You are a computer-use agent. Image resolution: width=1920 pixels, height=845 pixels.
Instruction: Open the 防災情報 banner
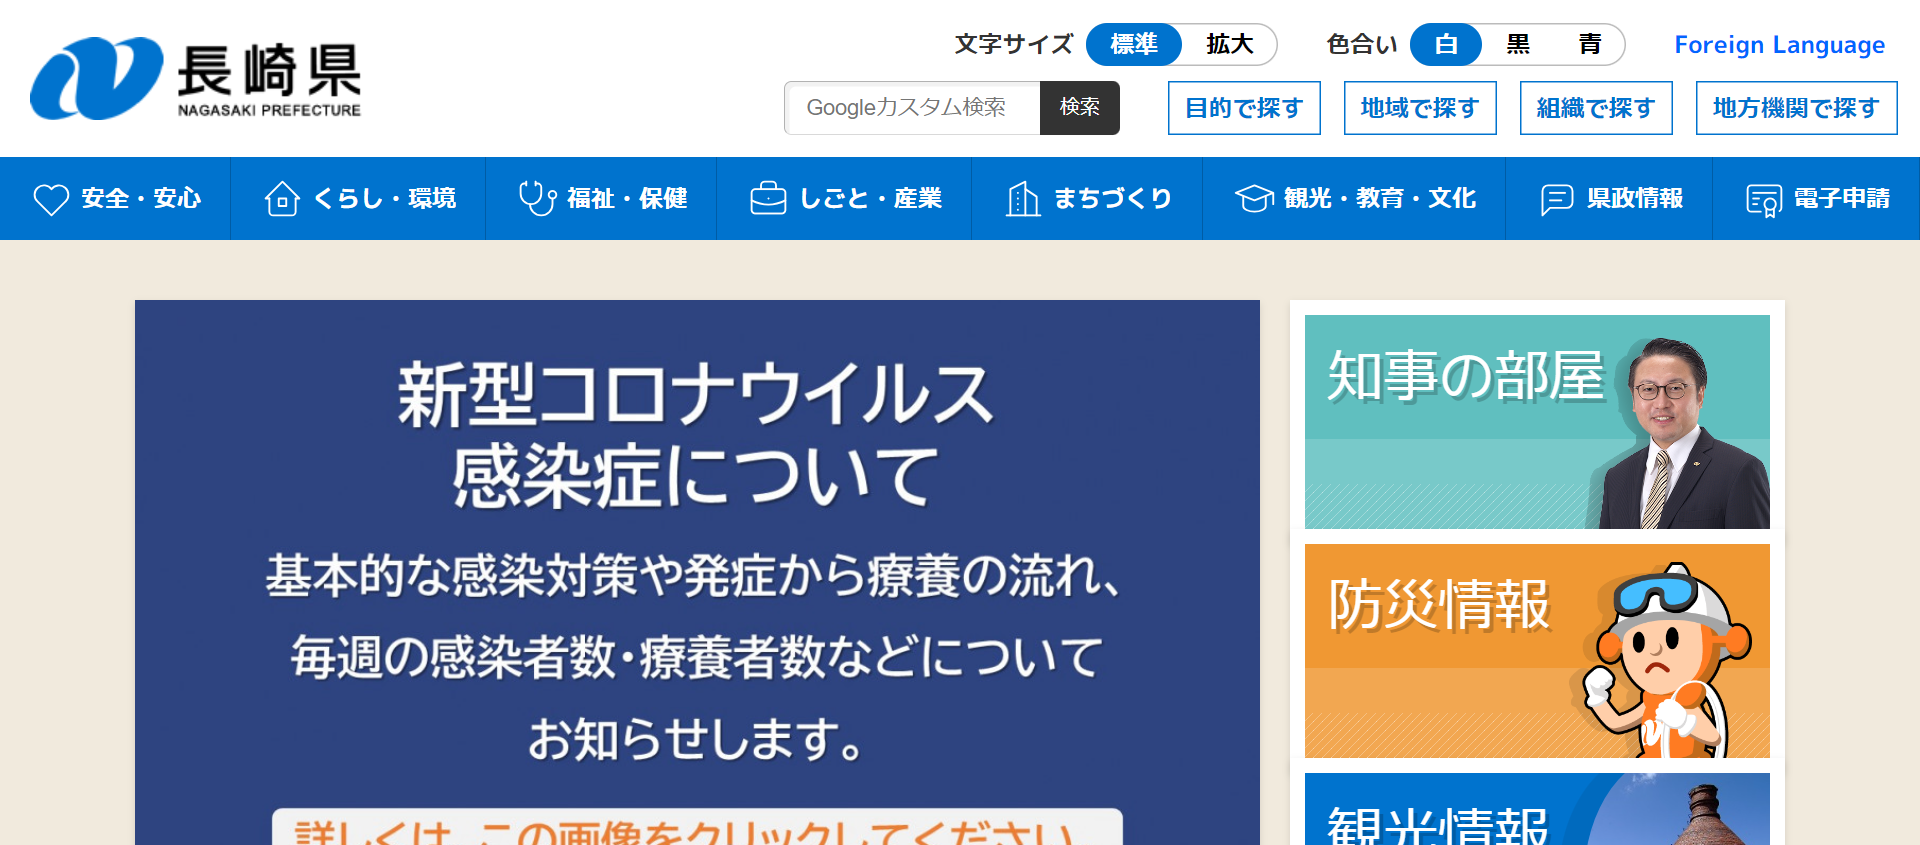click(x=1537, y=651)
